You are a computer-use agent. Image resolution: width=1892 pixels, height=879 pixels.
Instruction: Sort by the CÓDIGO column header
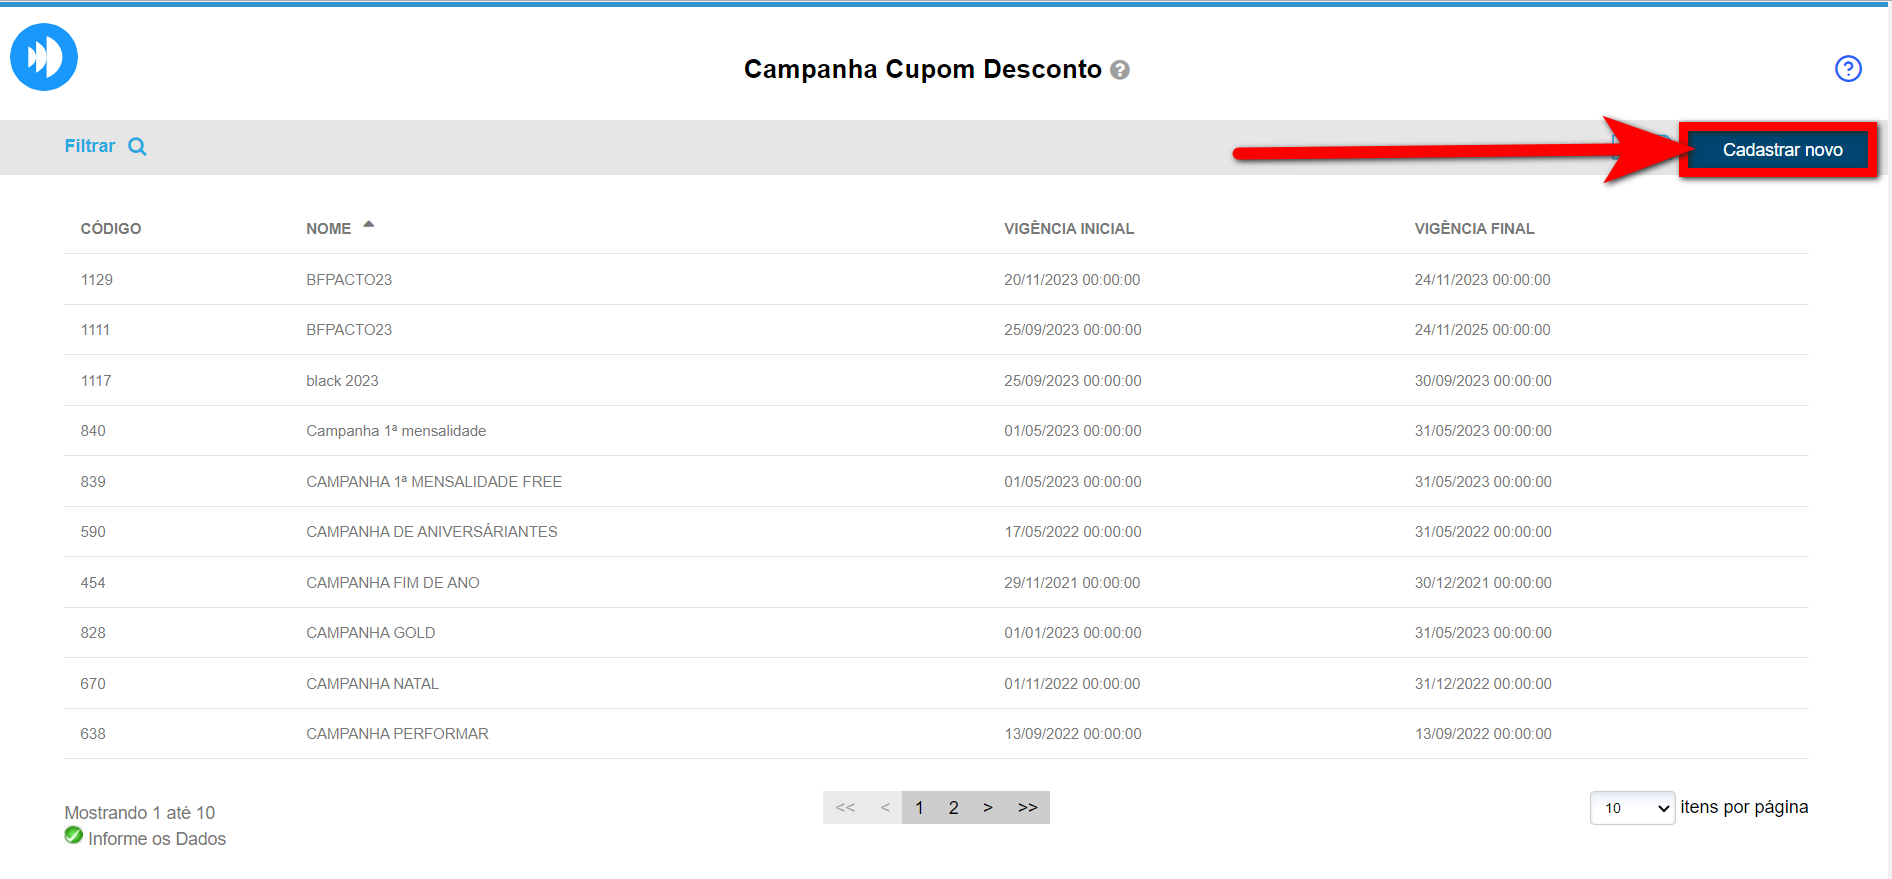(x=111, y=229)
